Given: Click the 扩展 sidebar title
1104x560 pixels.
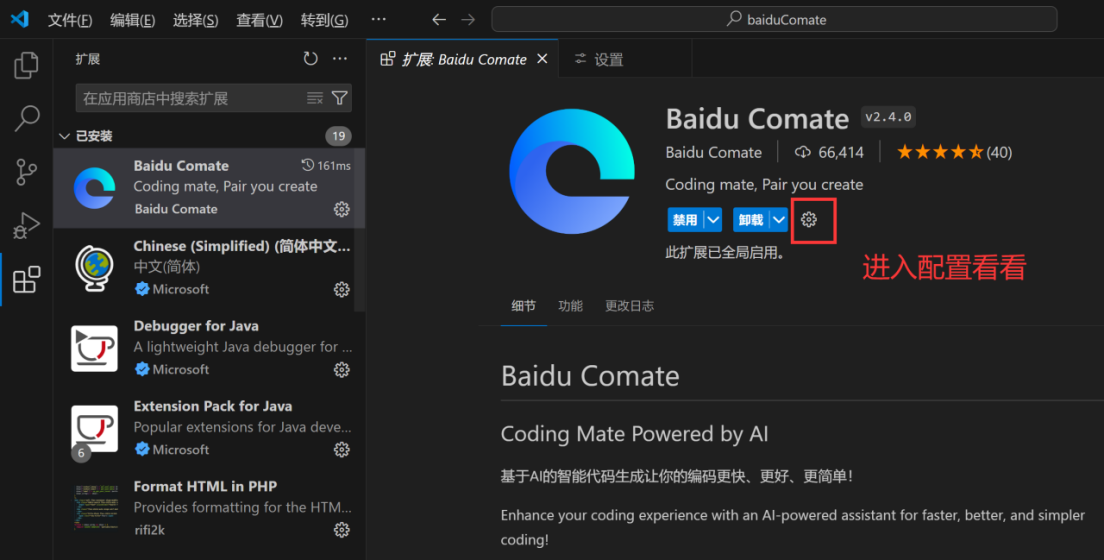Looking at the screenshot, I should tap(88, 59).
